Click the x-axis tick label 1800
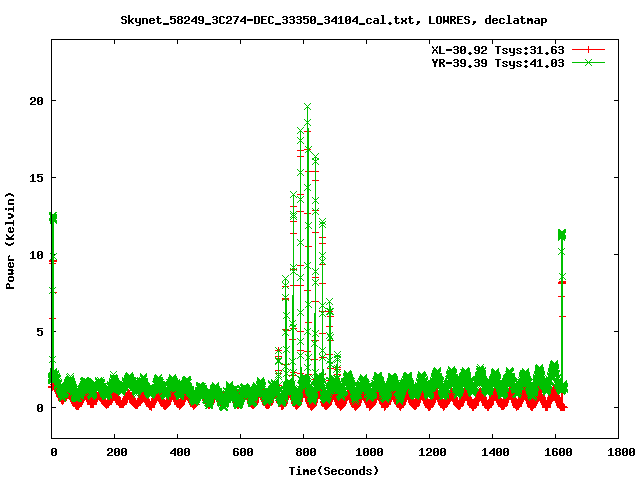This screenshot has height=480, width=640. (x=621, y=452)
